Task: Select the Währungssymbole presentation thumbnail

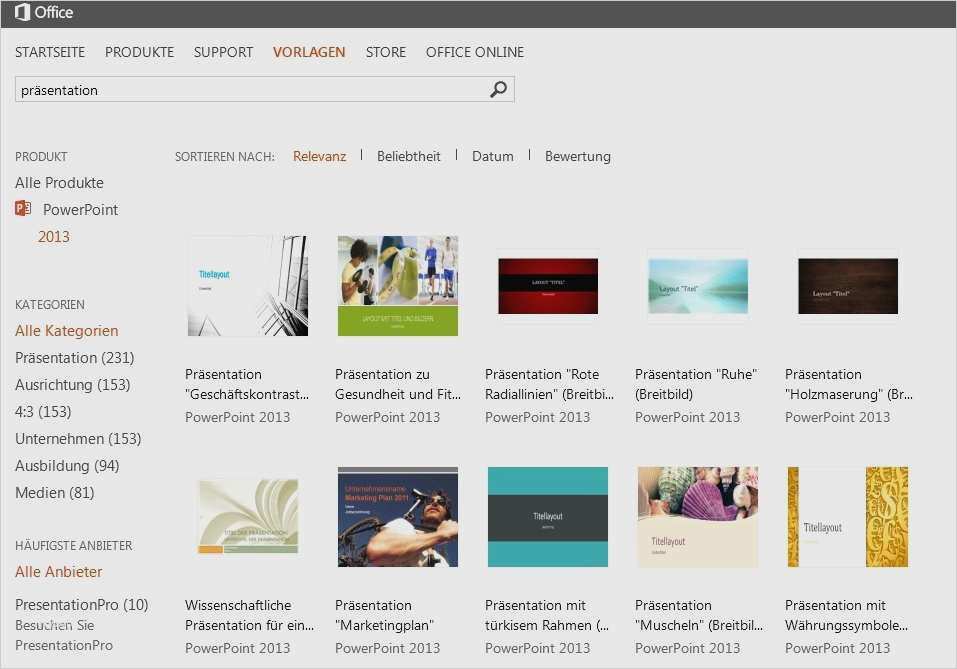Action: pos(847,517)
